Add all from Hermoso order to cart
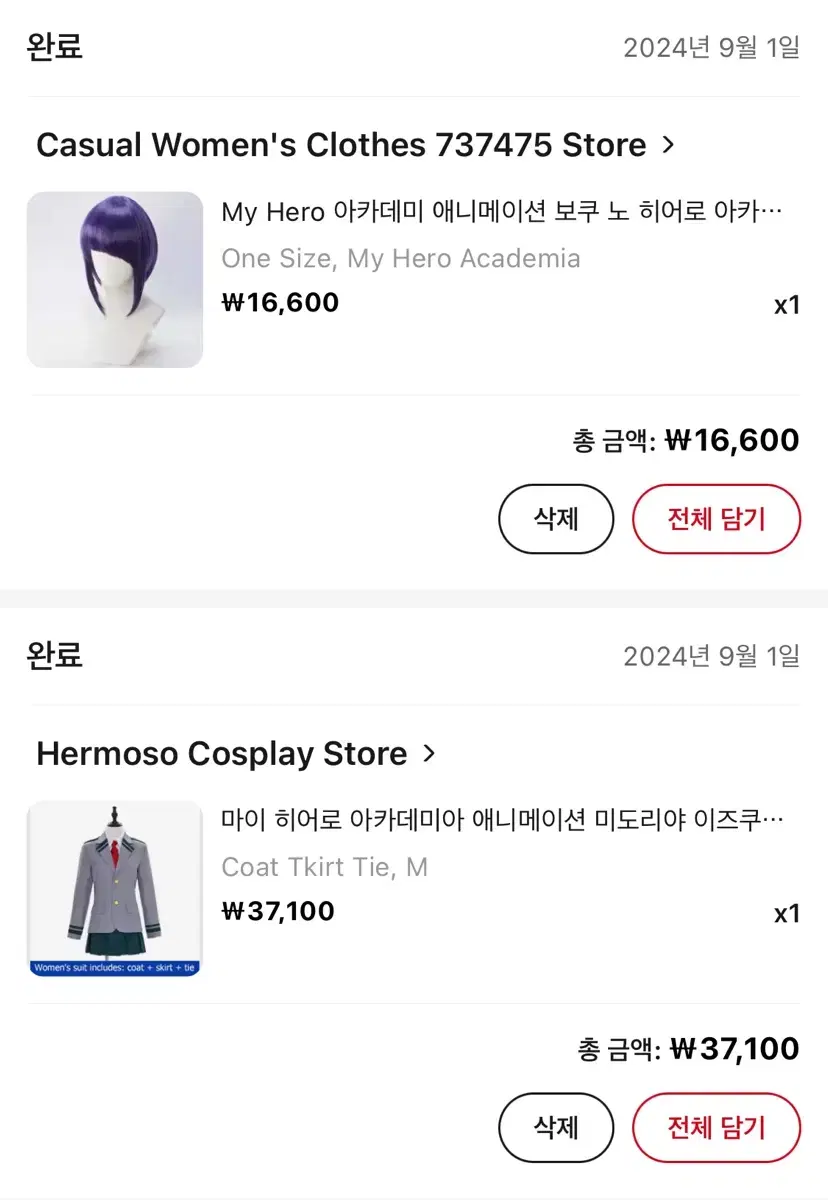Screen dimensions: 828x1200 (716, 1127)
